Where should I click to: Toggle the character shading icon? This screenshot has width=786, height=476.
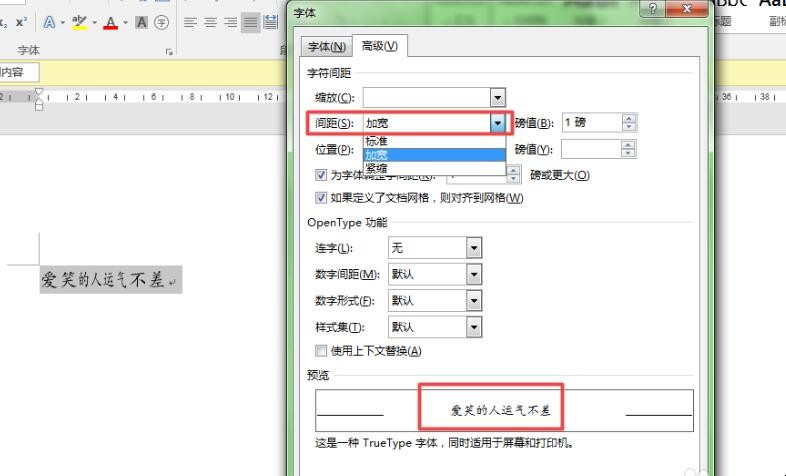[141, 23]
